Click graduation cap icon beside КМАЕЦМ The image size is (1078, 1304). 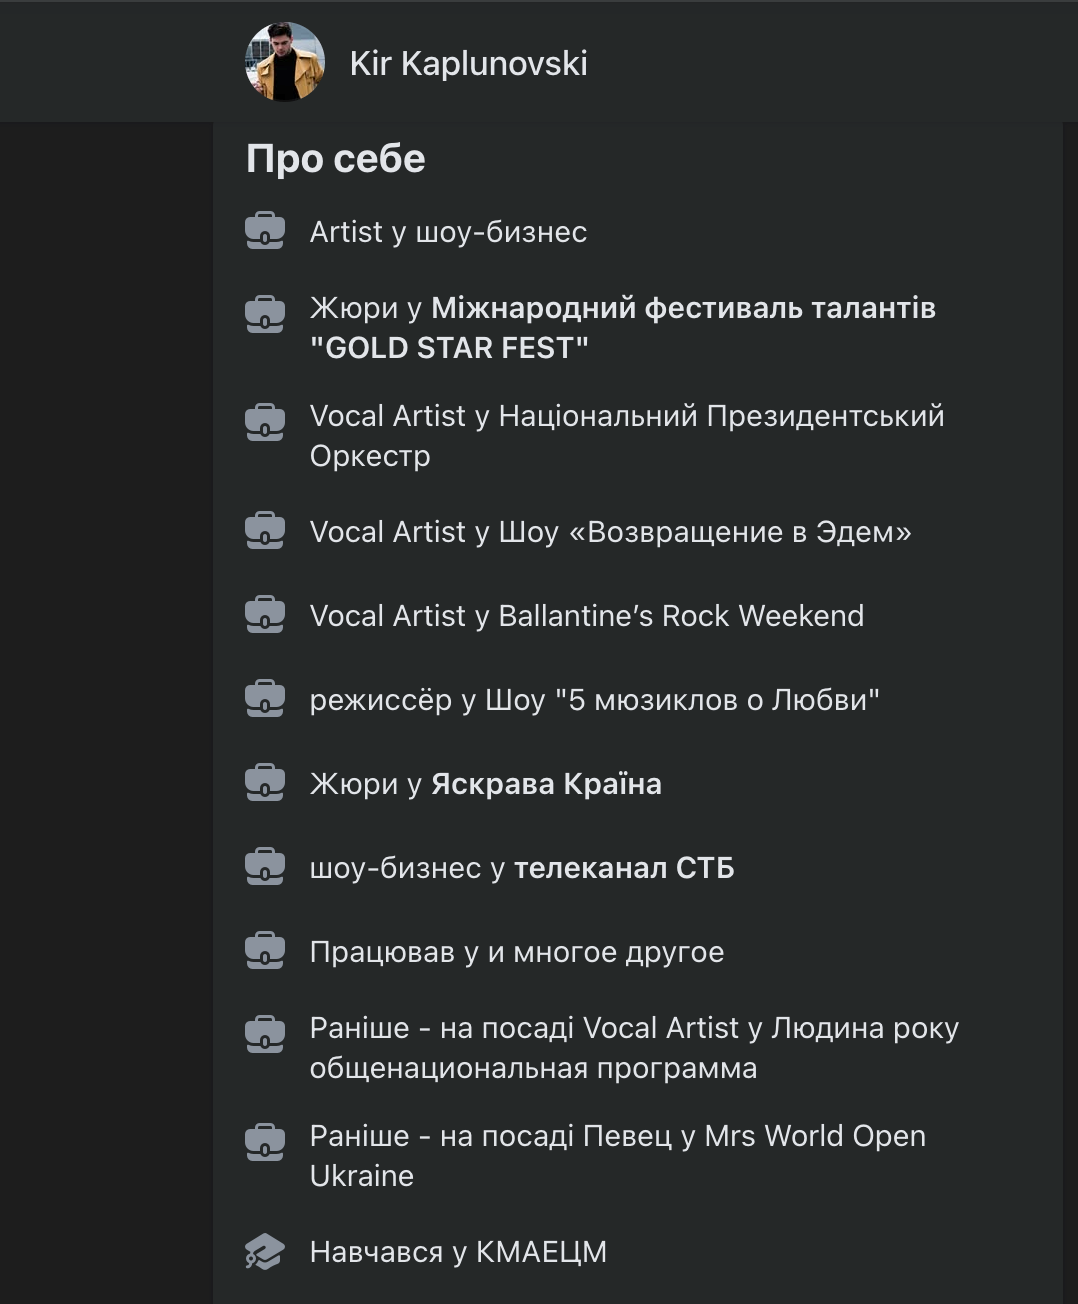265,1251
